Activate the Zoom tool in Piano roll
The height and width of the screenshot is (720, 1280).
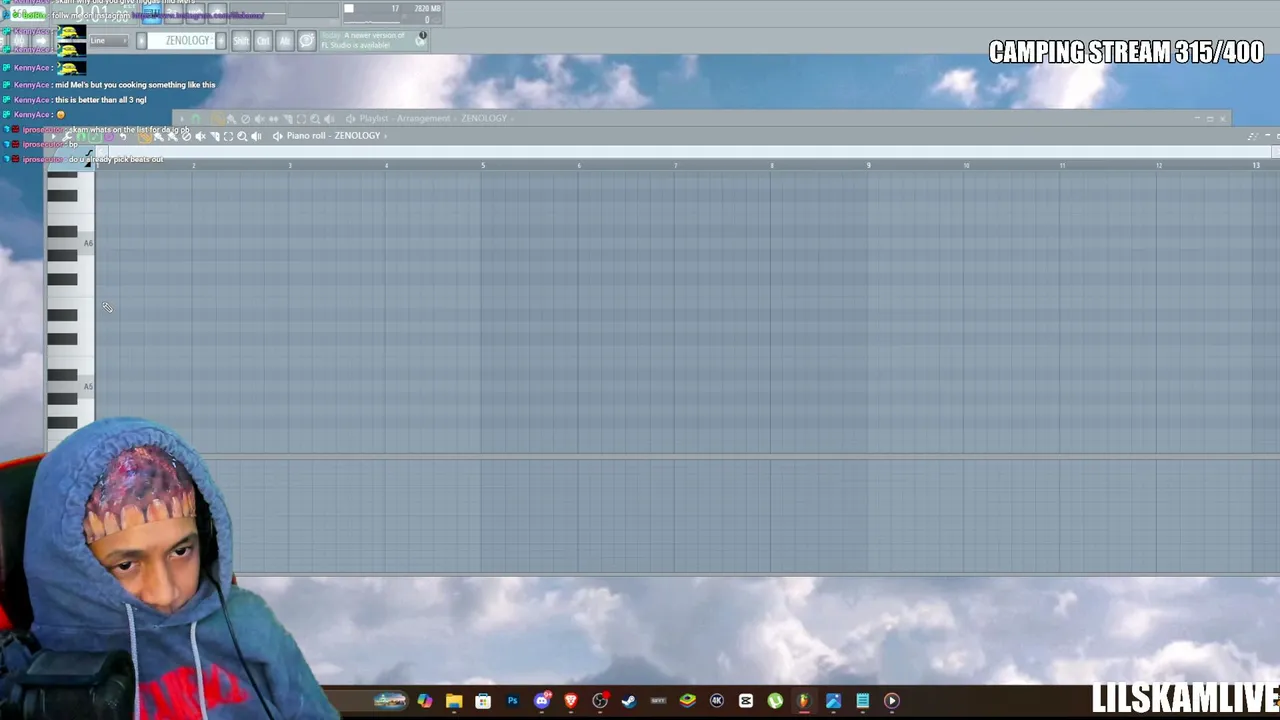(x=242, y=136)
